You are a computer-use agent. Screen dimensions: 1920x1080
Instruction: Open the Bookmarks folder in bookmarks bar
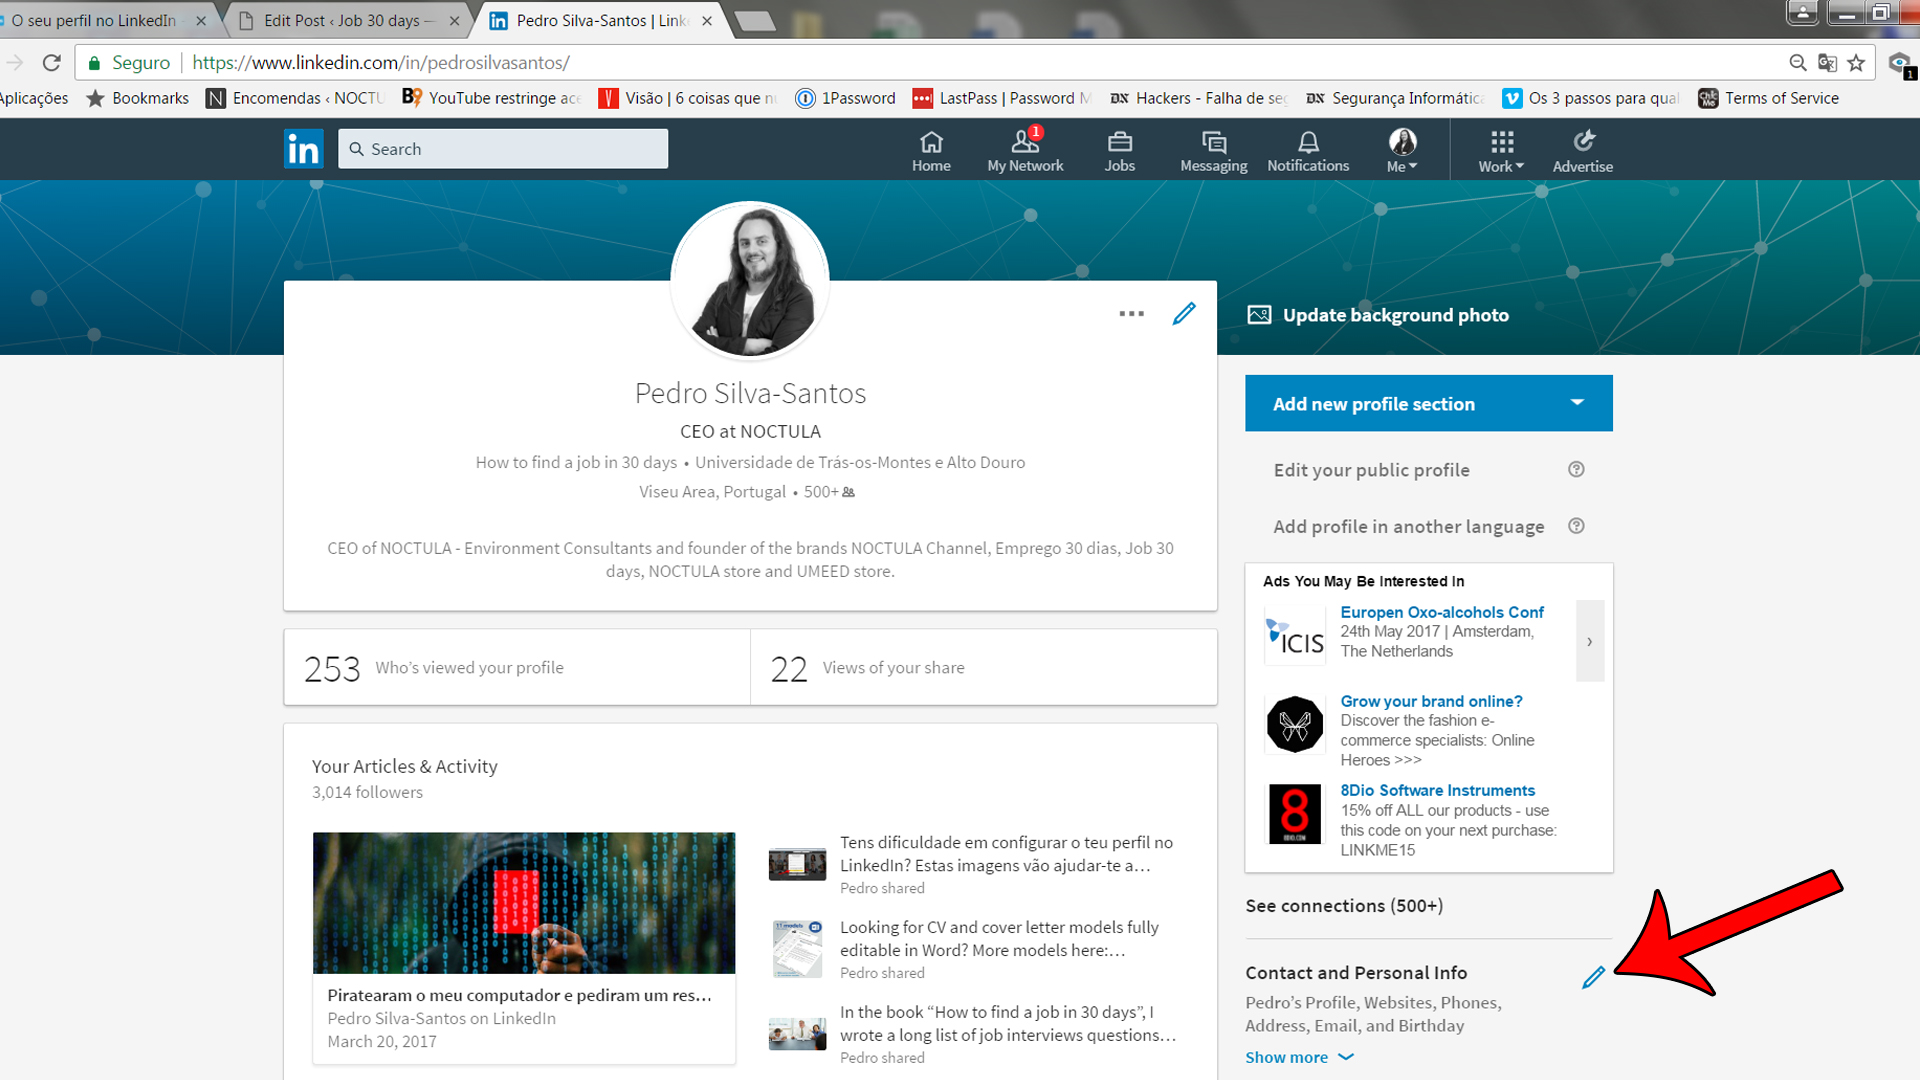[x=137, y=98]
